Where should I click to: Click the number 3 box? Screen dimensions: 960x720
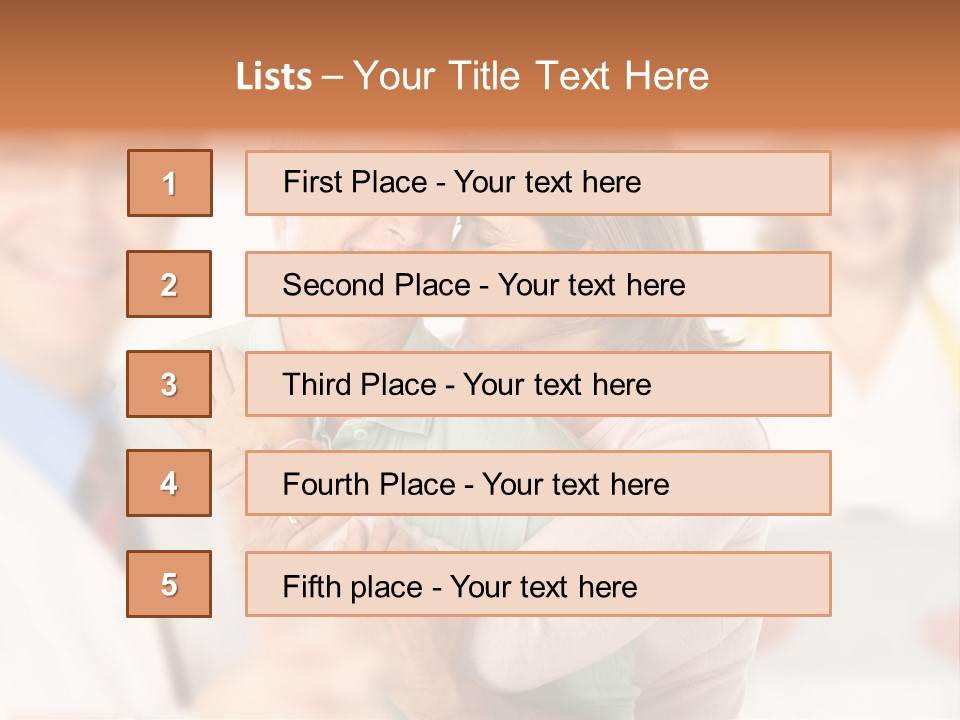[x=169, y=384]
